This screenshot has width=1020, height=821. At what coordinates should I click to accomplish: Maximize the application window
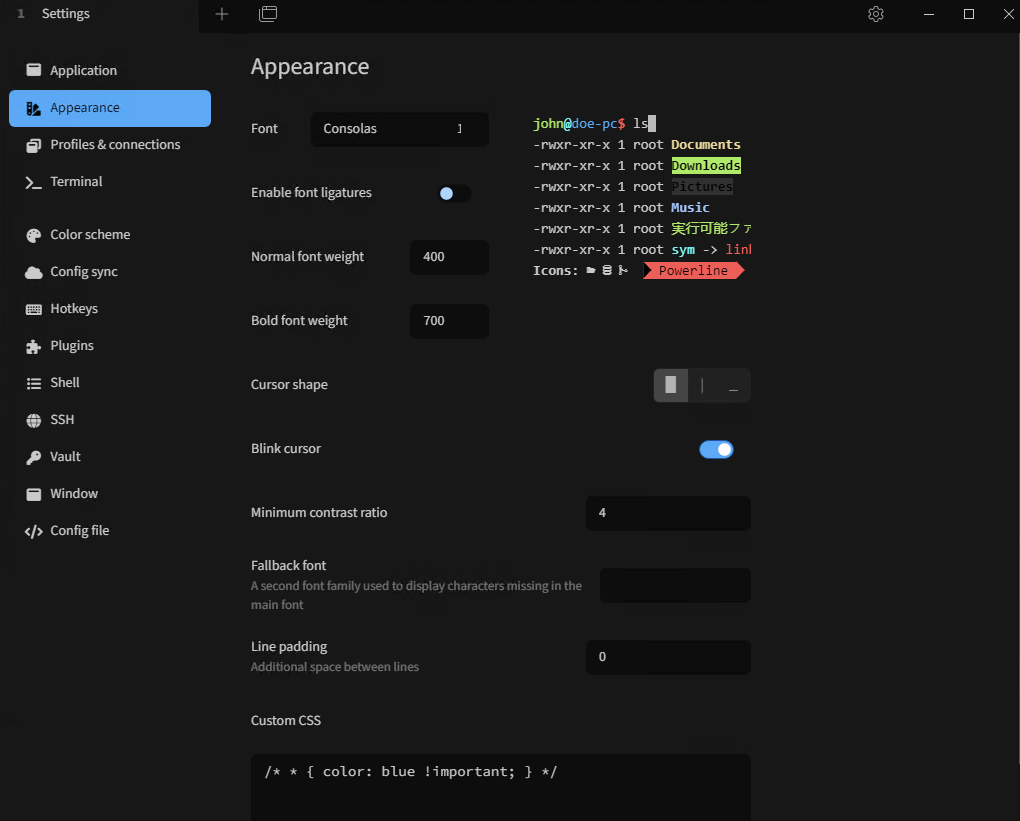tap(969, 14)
